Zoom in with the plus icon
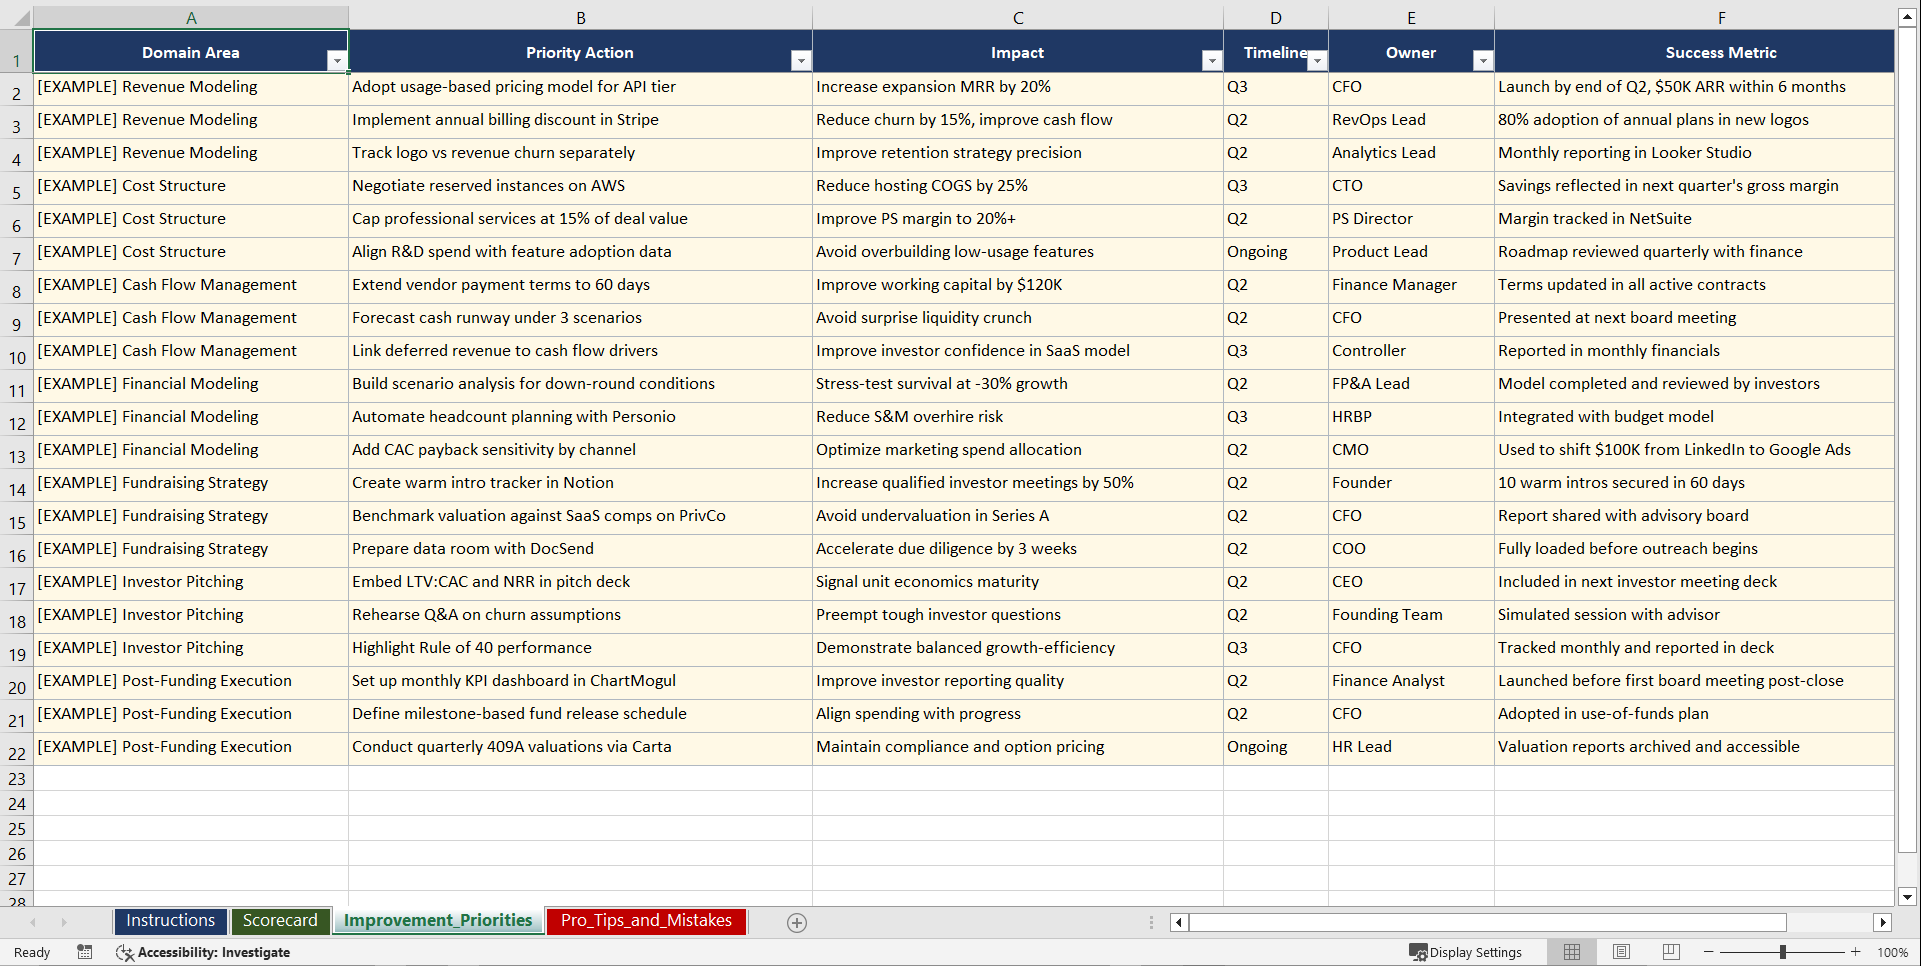 [x=1856, y=952]
